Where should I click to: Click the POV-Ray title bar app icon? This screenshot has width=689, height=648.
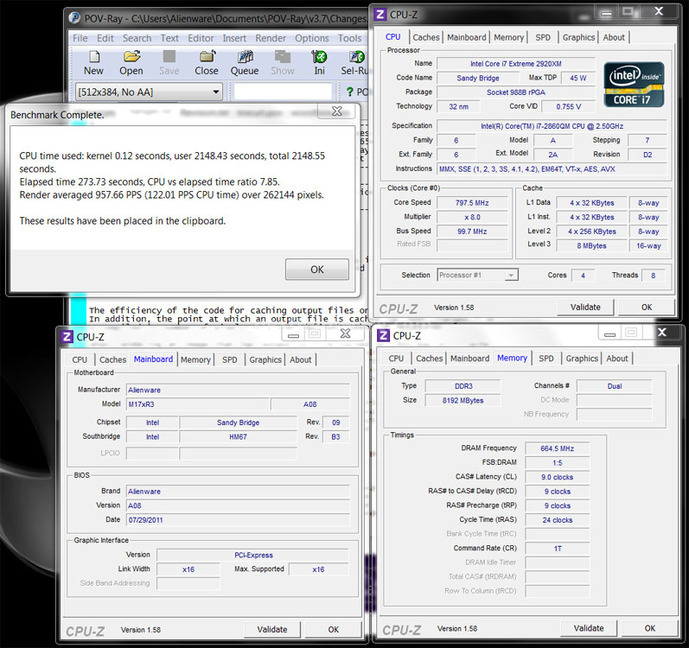point(74,18)
